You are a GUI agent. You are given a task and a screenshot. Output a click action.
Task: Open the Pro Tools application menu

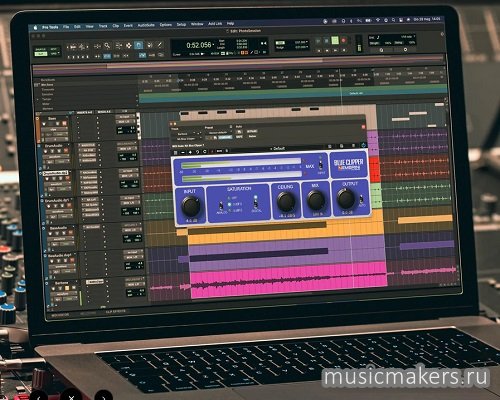[x=50, y=27]
